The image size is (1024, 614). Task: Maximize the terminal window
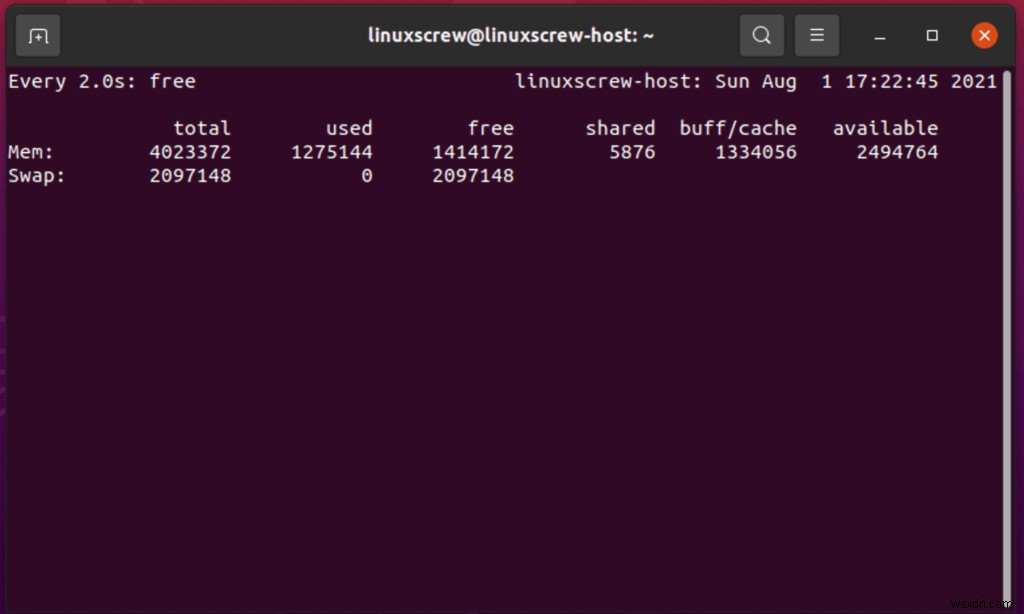point(932,35)
